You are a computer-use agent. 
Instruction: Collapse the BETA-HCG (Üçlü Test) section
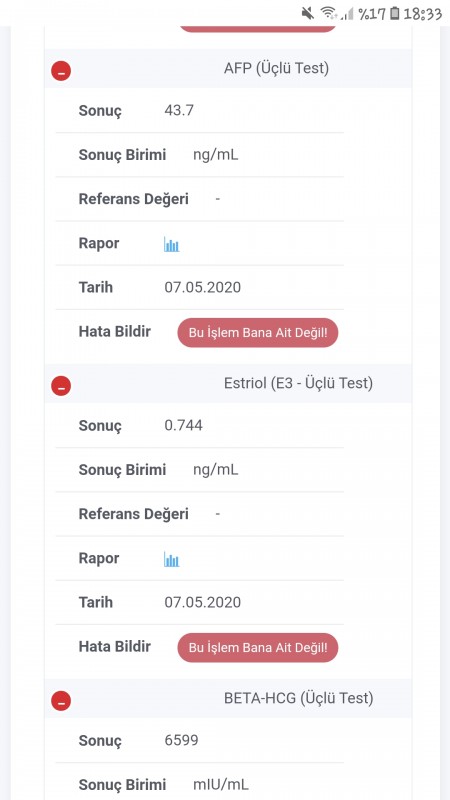point(61,701)
